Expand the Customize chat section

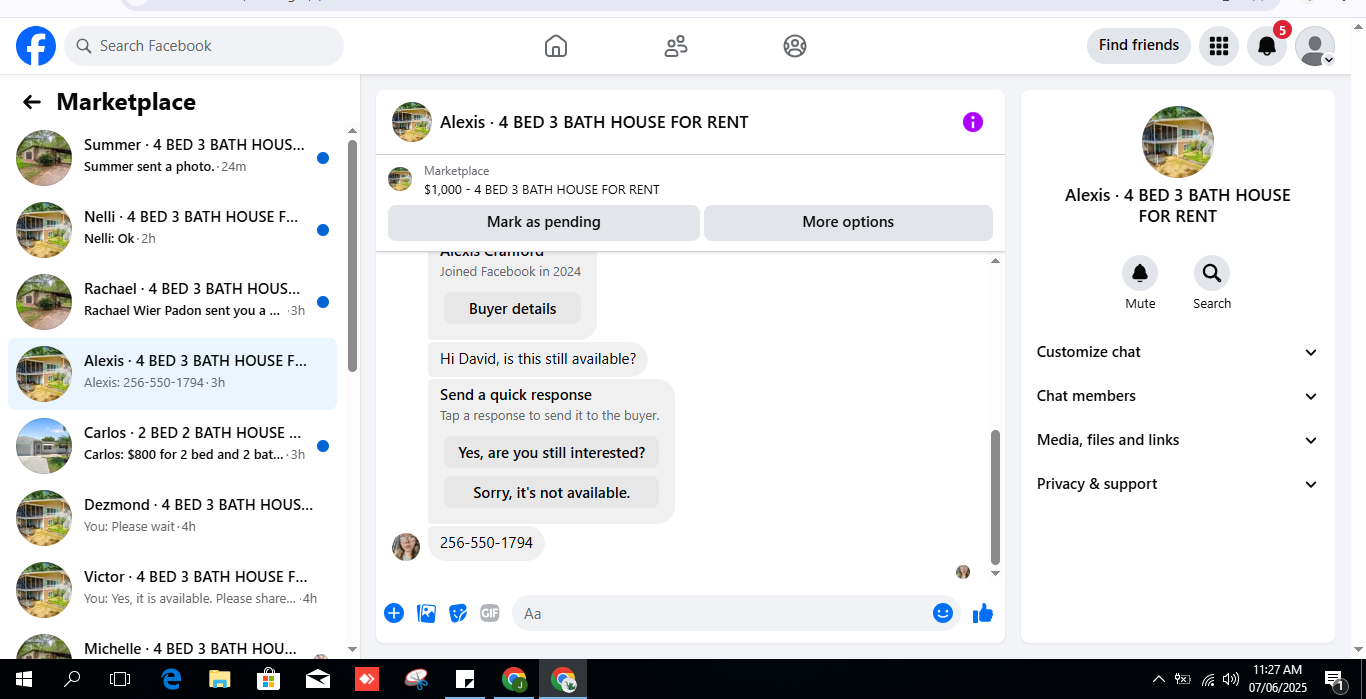point(1178,352)
